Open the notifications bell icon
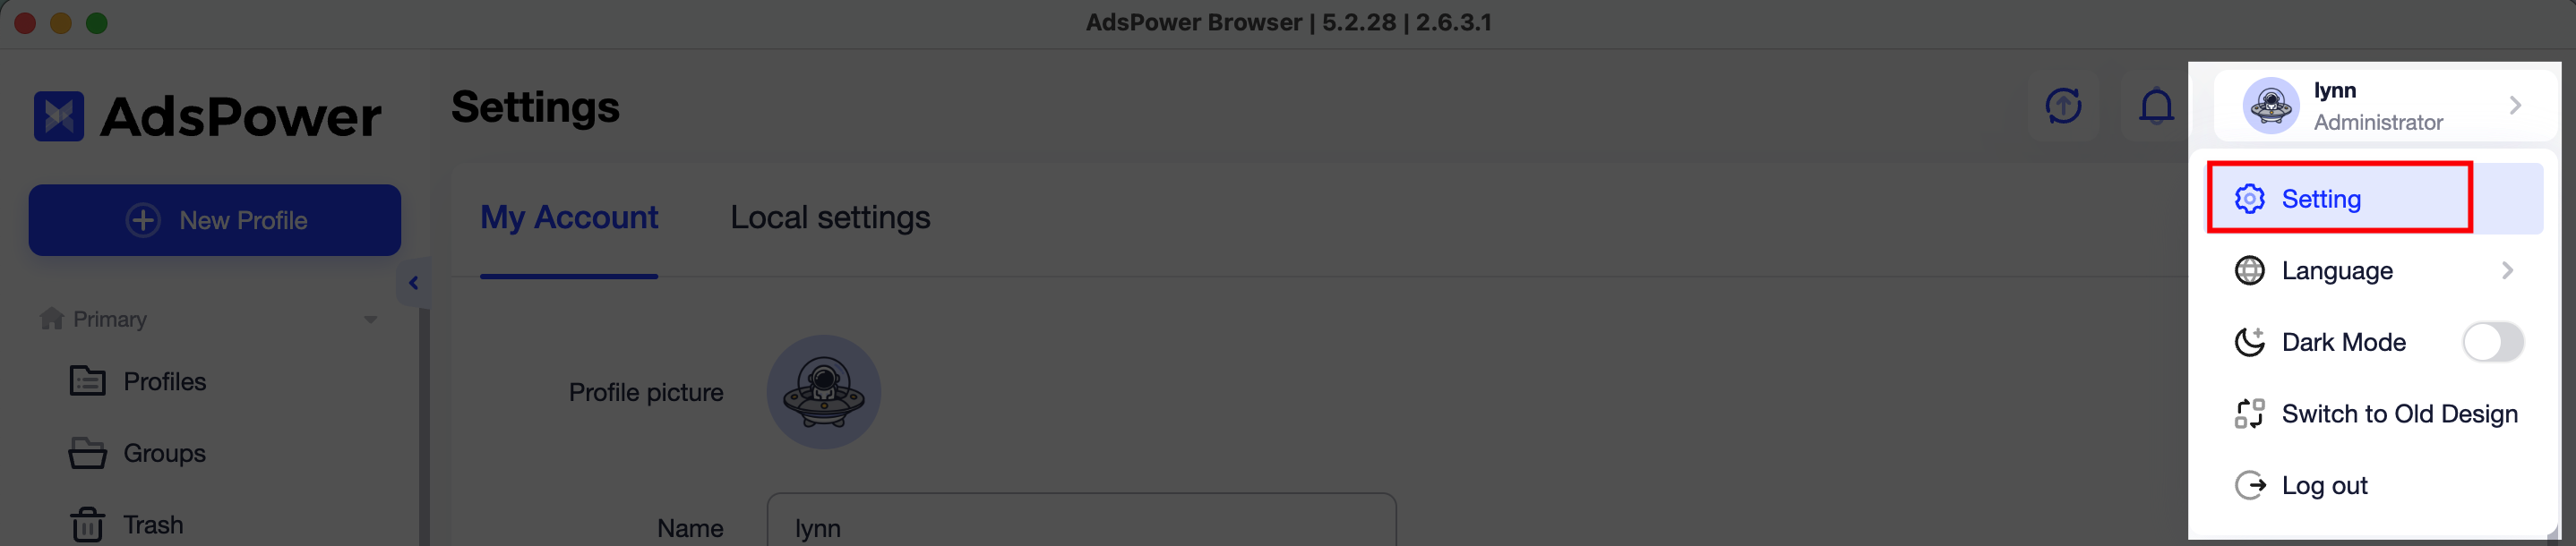The width and height of the screenshot is (2576, 546). point(2156,106)
